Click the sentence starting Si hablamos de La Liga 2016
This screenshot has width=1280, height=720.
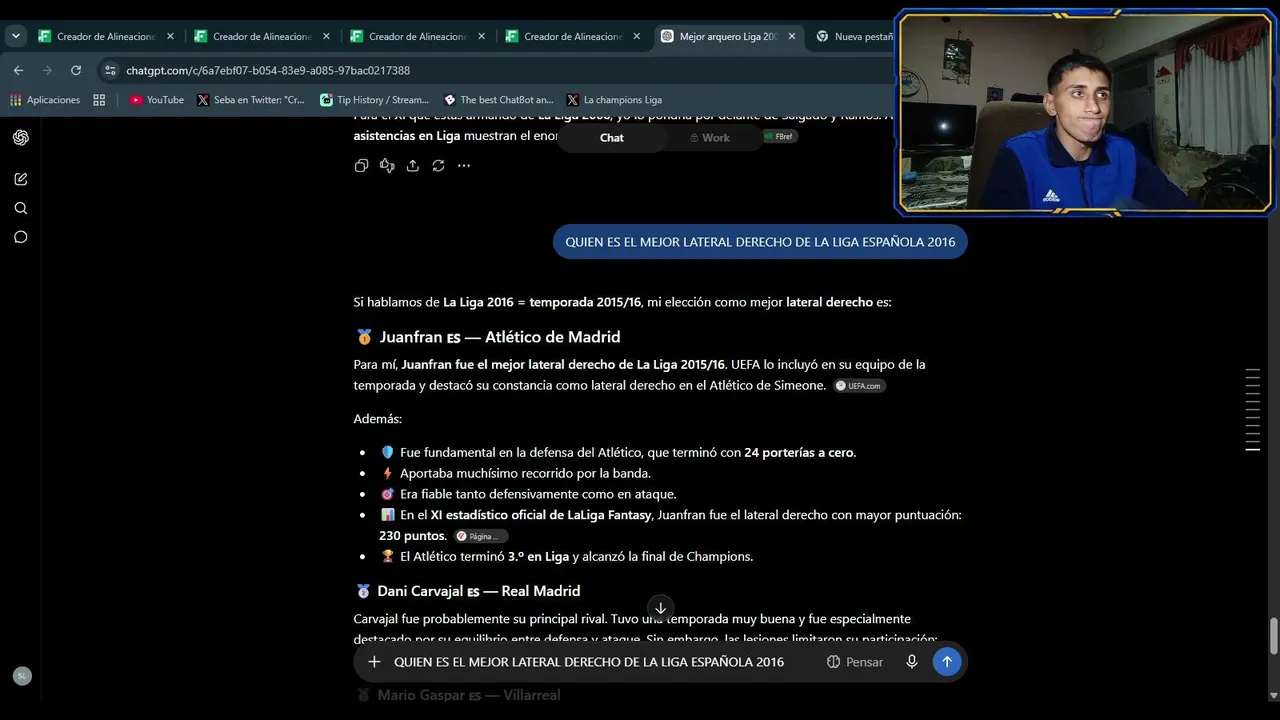pos(622,302)
